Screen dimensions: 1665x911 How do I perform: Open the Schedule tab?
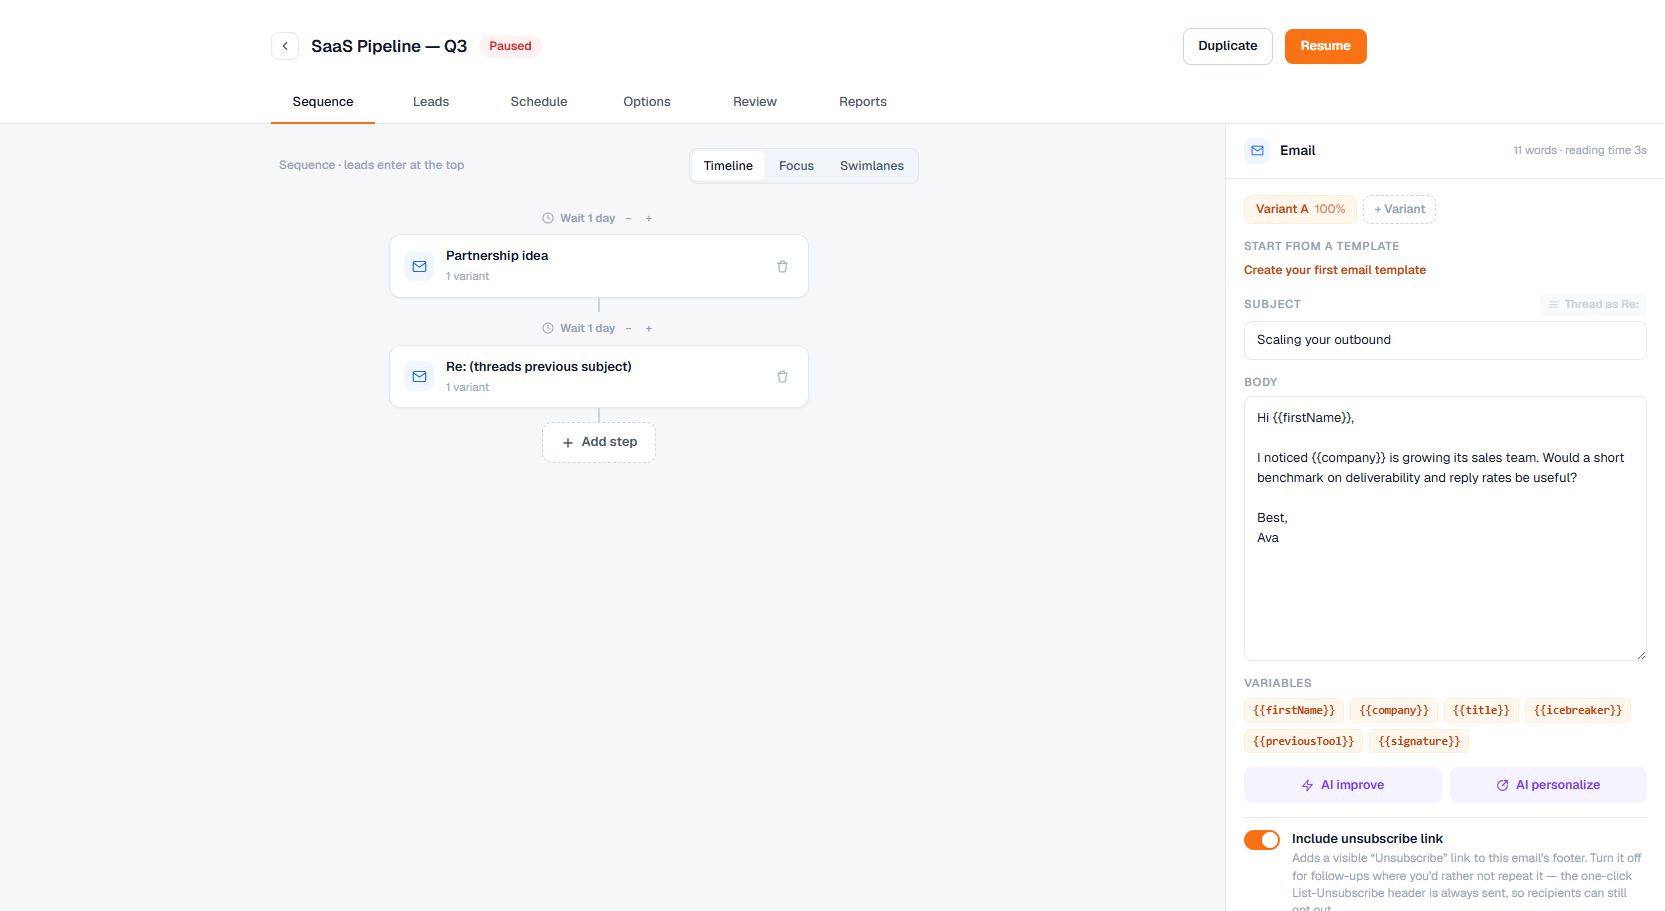(x=539, y=102)
